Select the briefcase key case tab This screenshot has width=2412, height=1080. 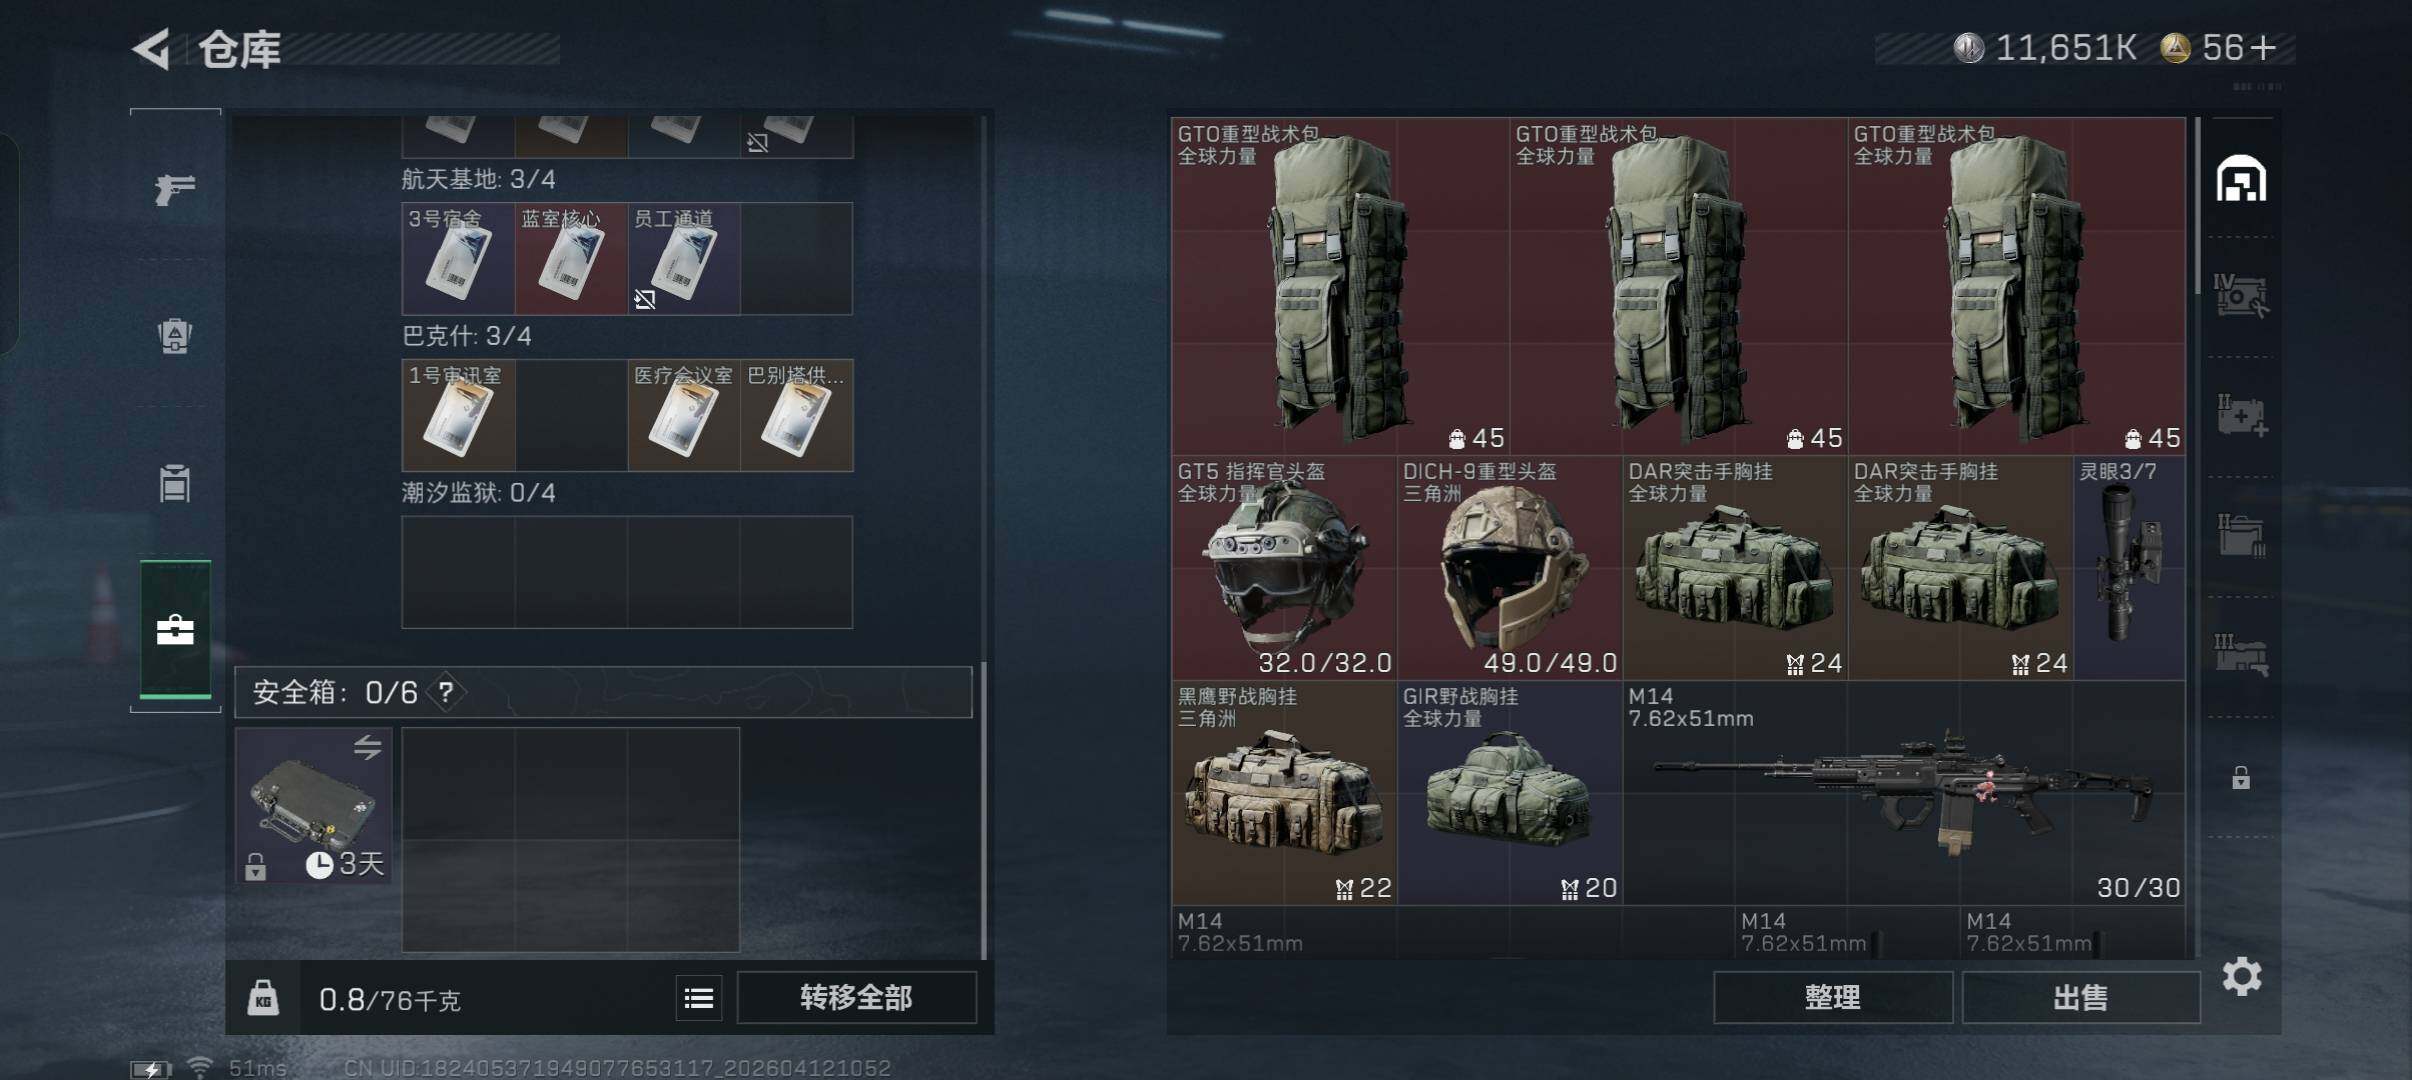175,629
